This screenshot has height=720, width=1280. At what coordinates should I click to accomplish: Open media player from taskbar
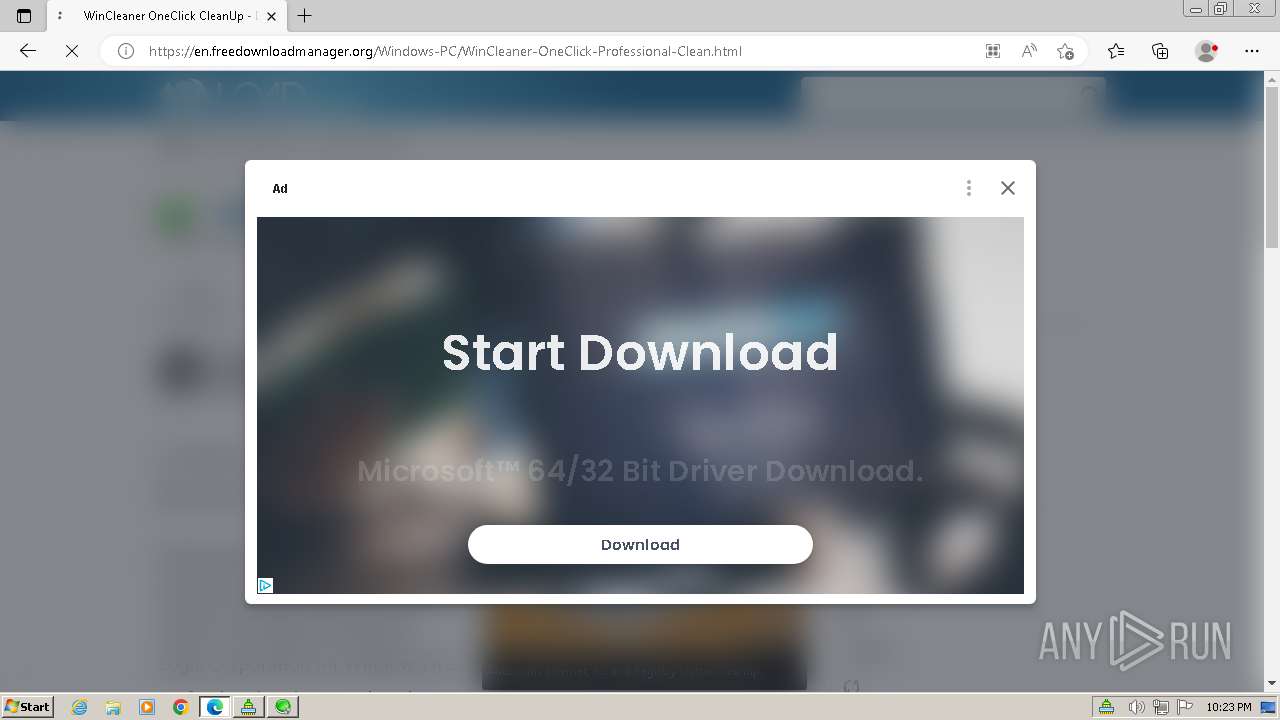click(147, 707)
